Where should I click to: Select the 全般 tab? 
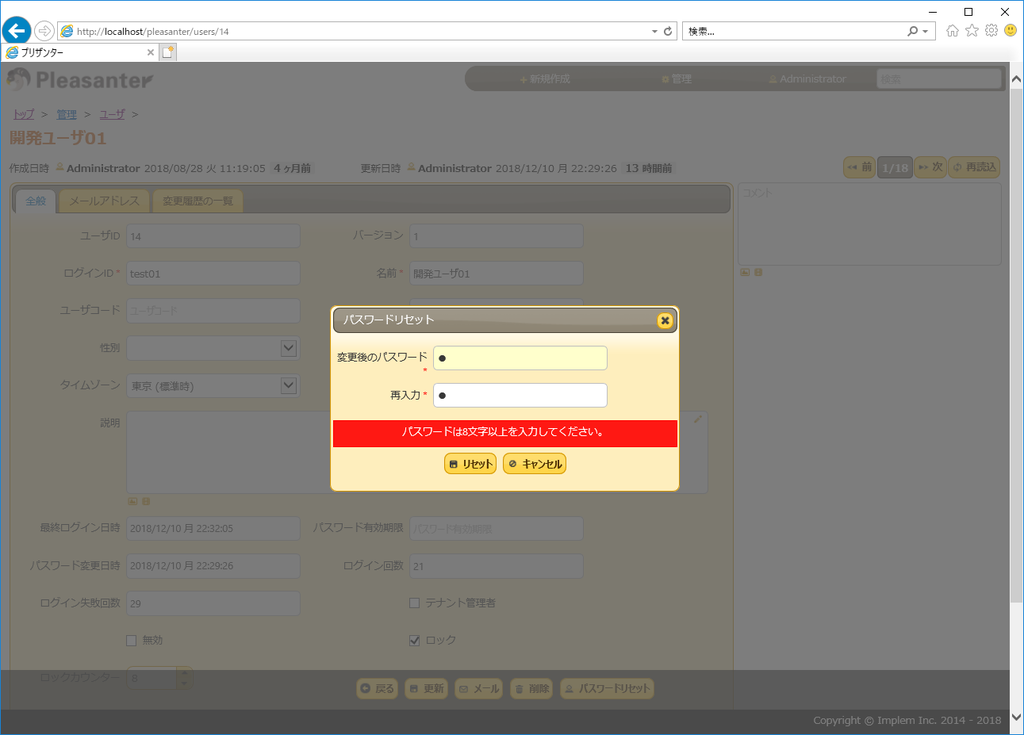pyautogui.click(x=36, y=201)
